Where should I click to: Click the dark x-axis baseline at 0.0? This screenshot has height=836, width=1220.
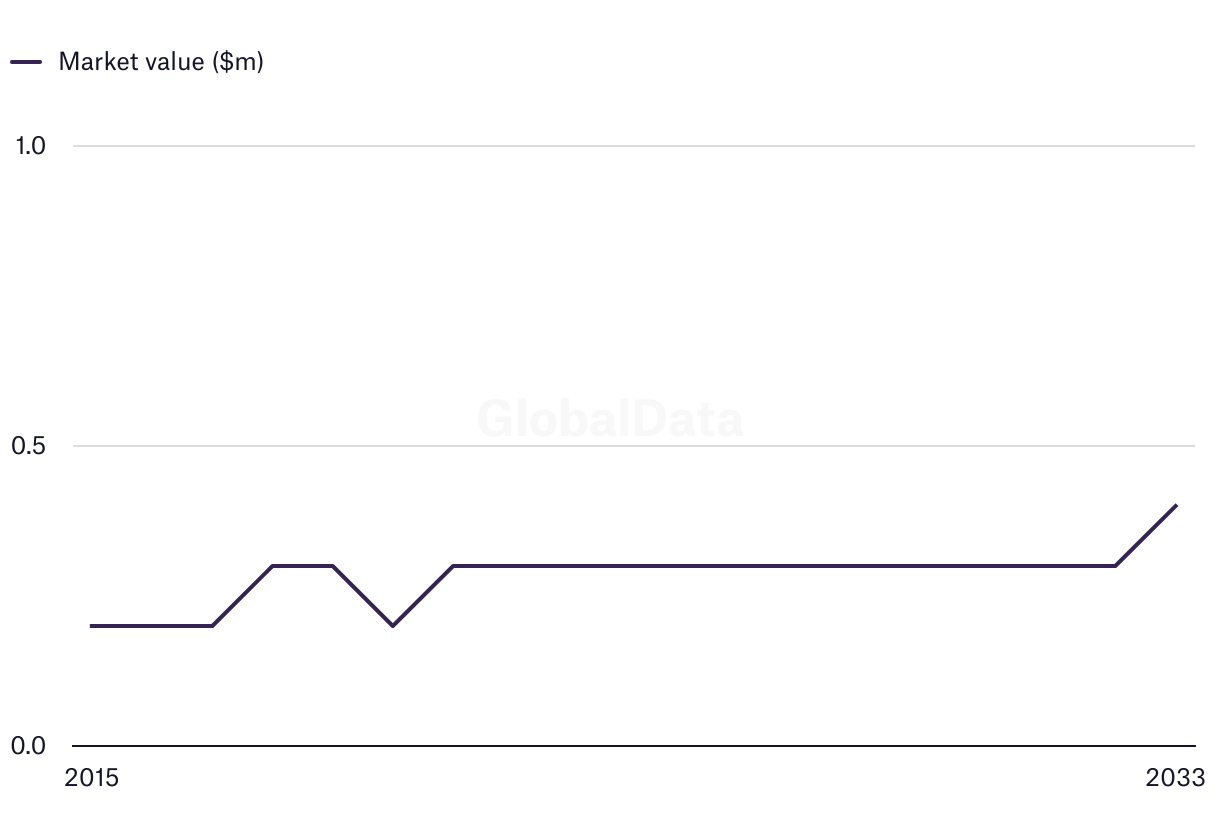pyautogui.click(x=634, y=746)
